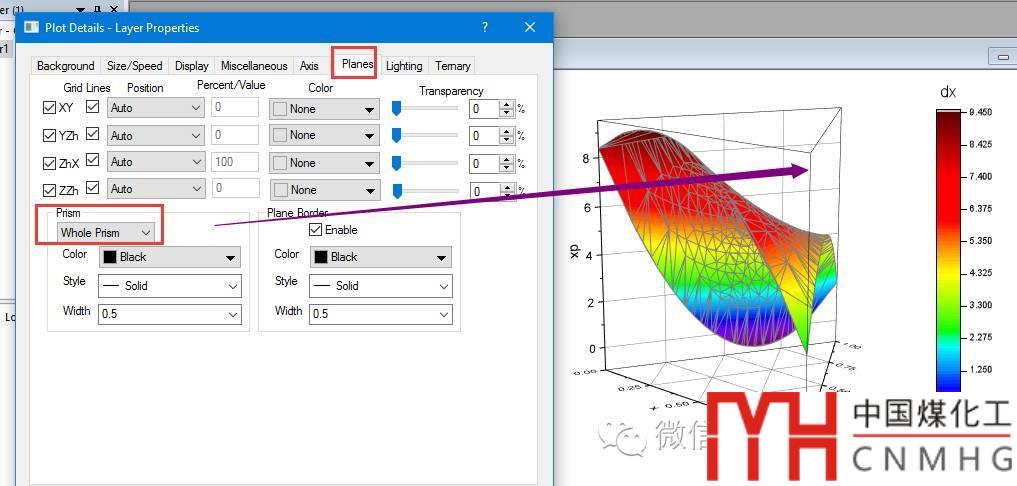Image resolution: width=1017 pixels, height=486 pixels.
Task: Open the Plane Border Width dropdown
Action: (380, 314)
